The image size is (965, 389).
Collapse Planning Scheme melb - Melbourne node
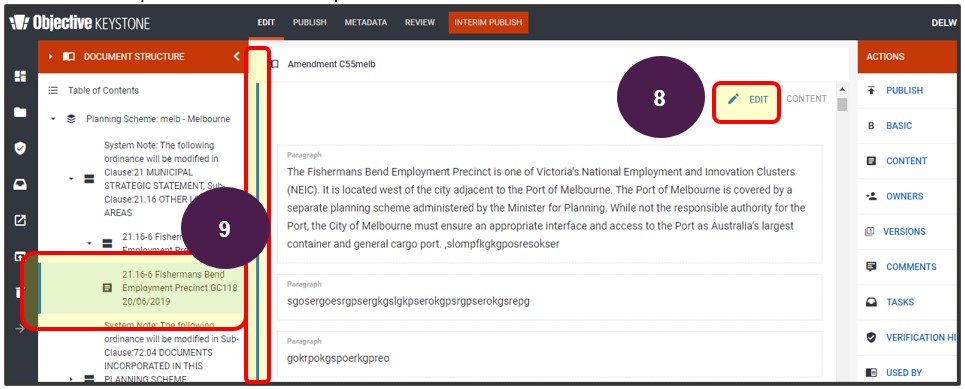[53, 119]
